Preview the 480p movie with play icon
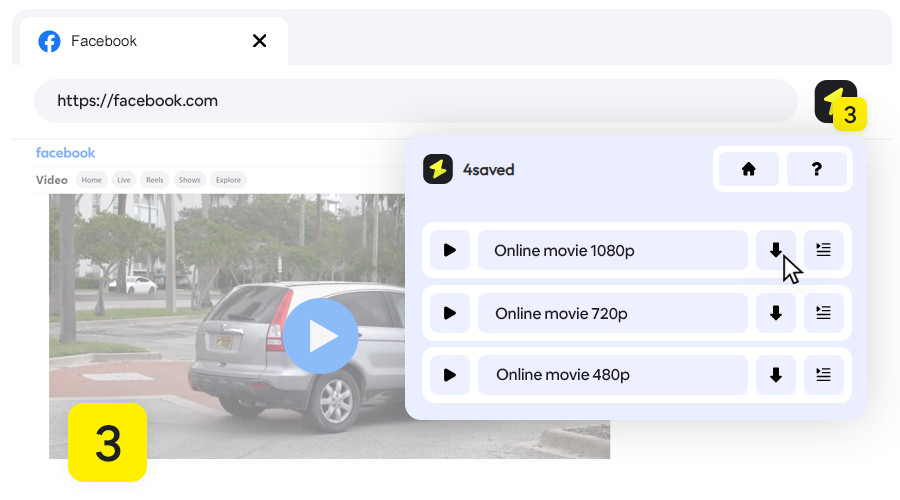900x500 pixels. (450, 375)
